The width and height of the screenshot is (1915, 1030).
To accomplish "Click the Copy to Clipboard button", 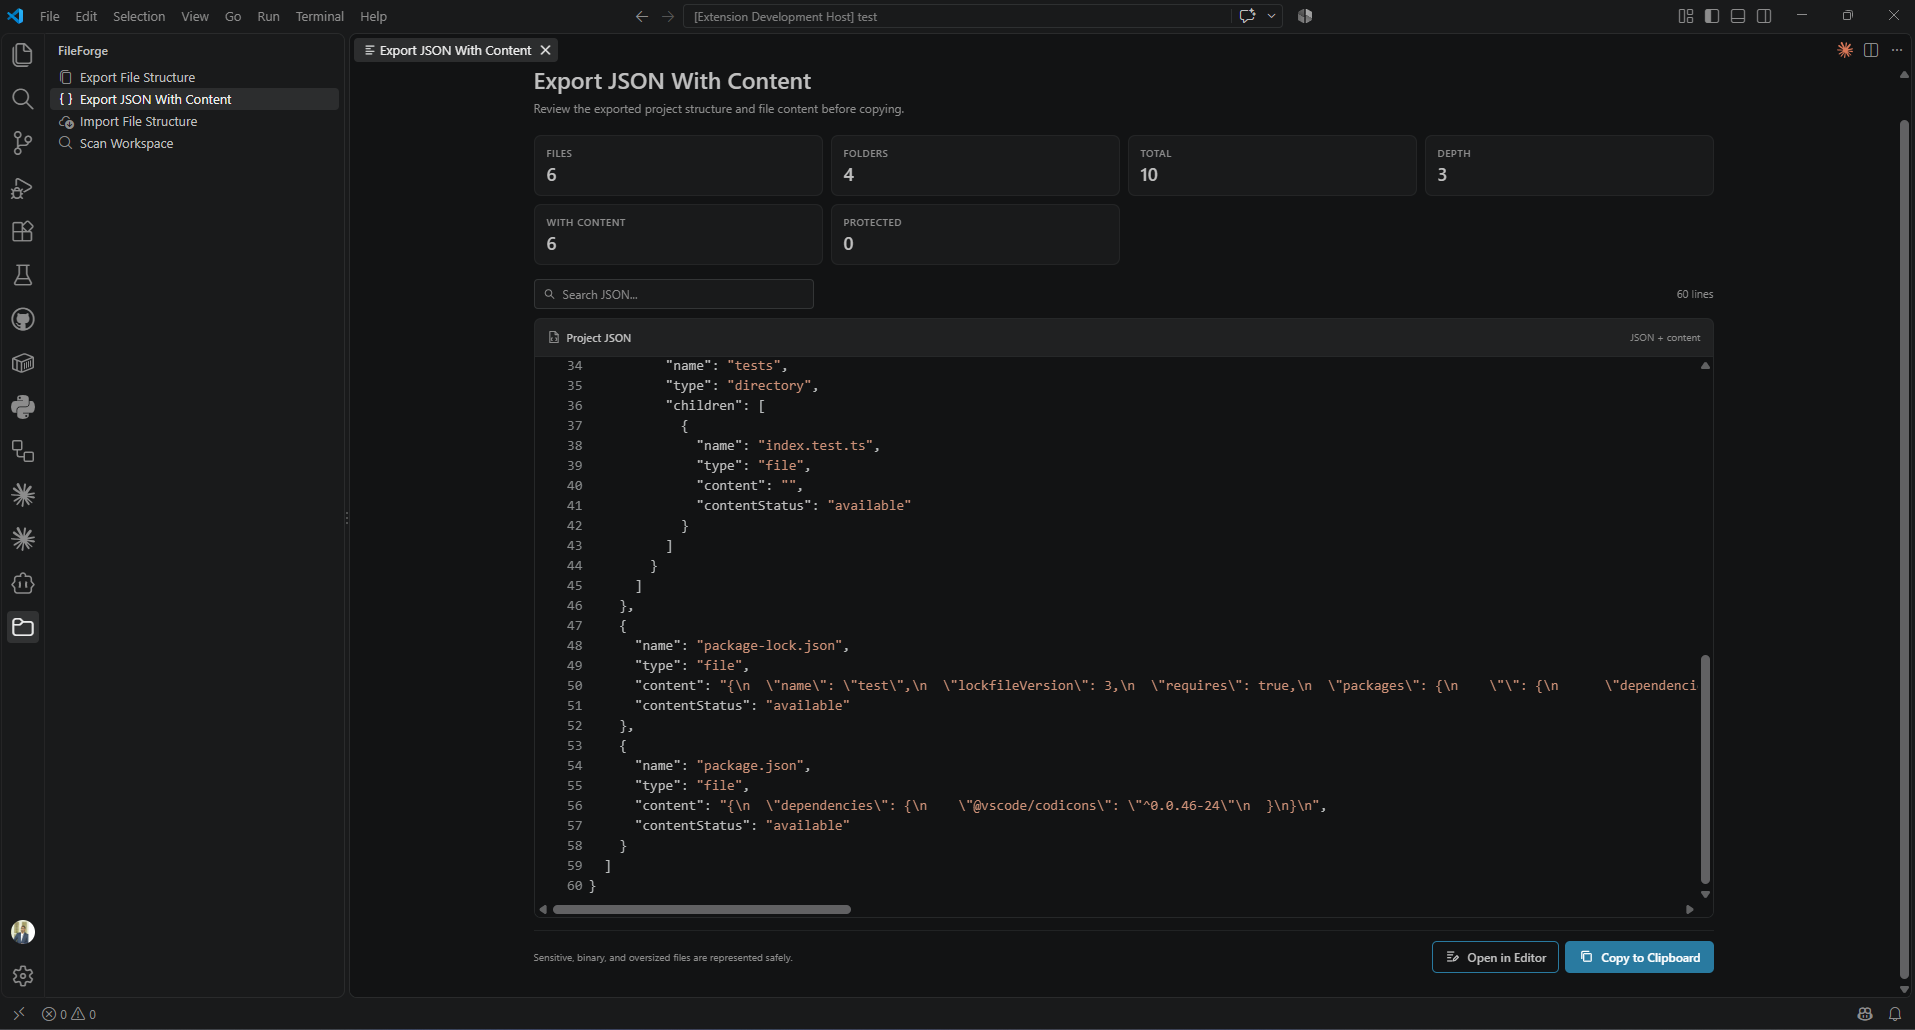I will point(1639,957).
